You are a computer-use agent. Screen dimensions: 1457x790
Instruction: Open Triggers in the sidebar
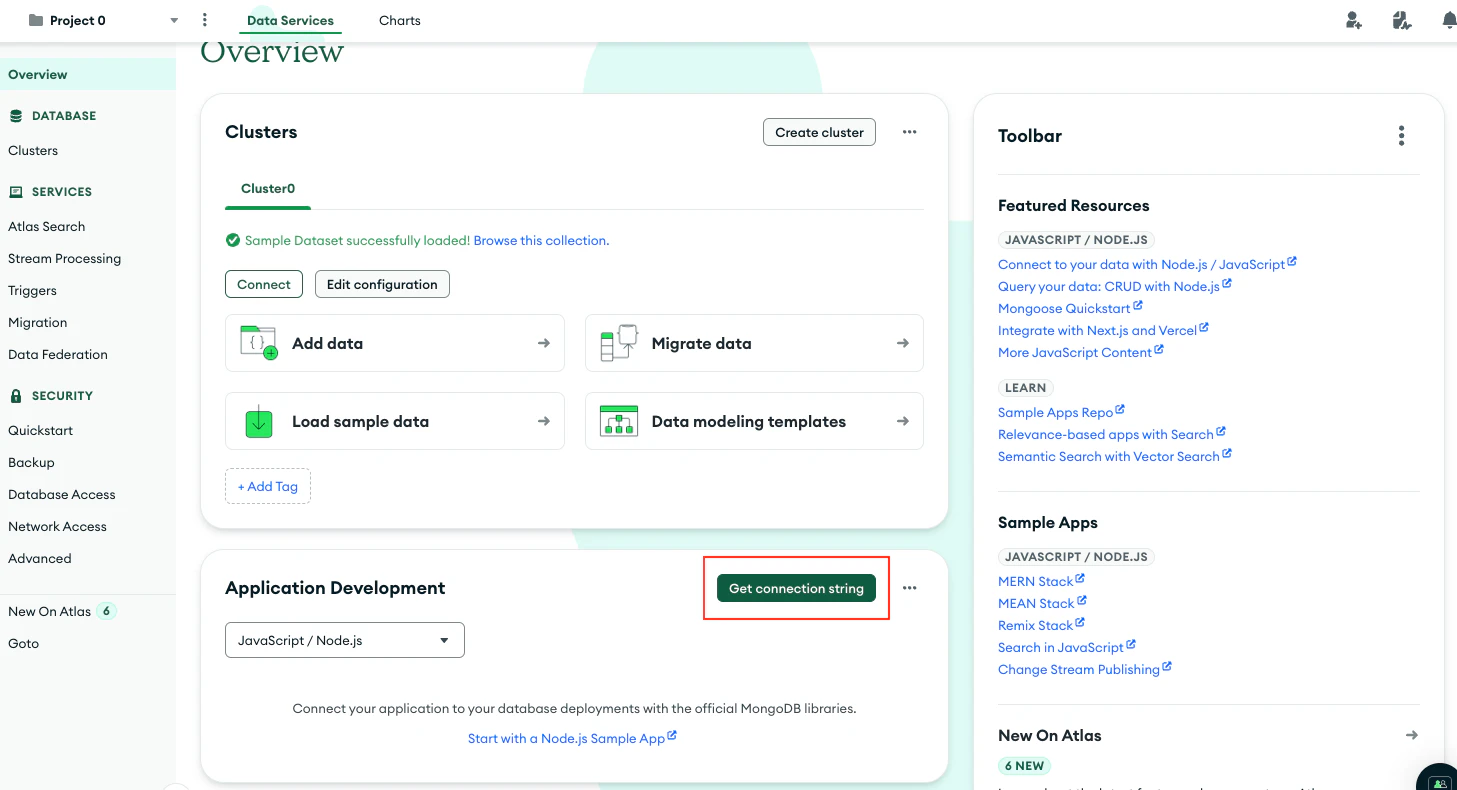click(x=33, y=290)
